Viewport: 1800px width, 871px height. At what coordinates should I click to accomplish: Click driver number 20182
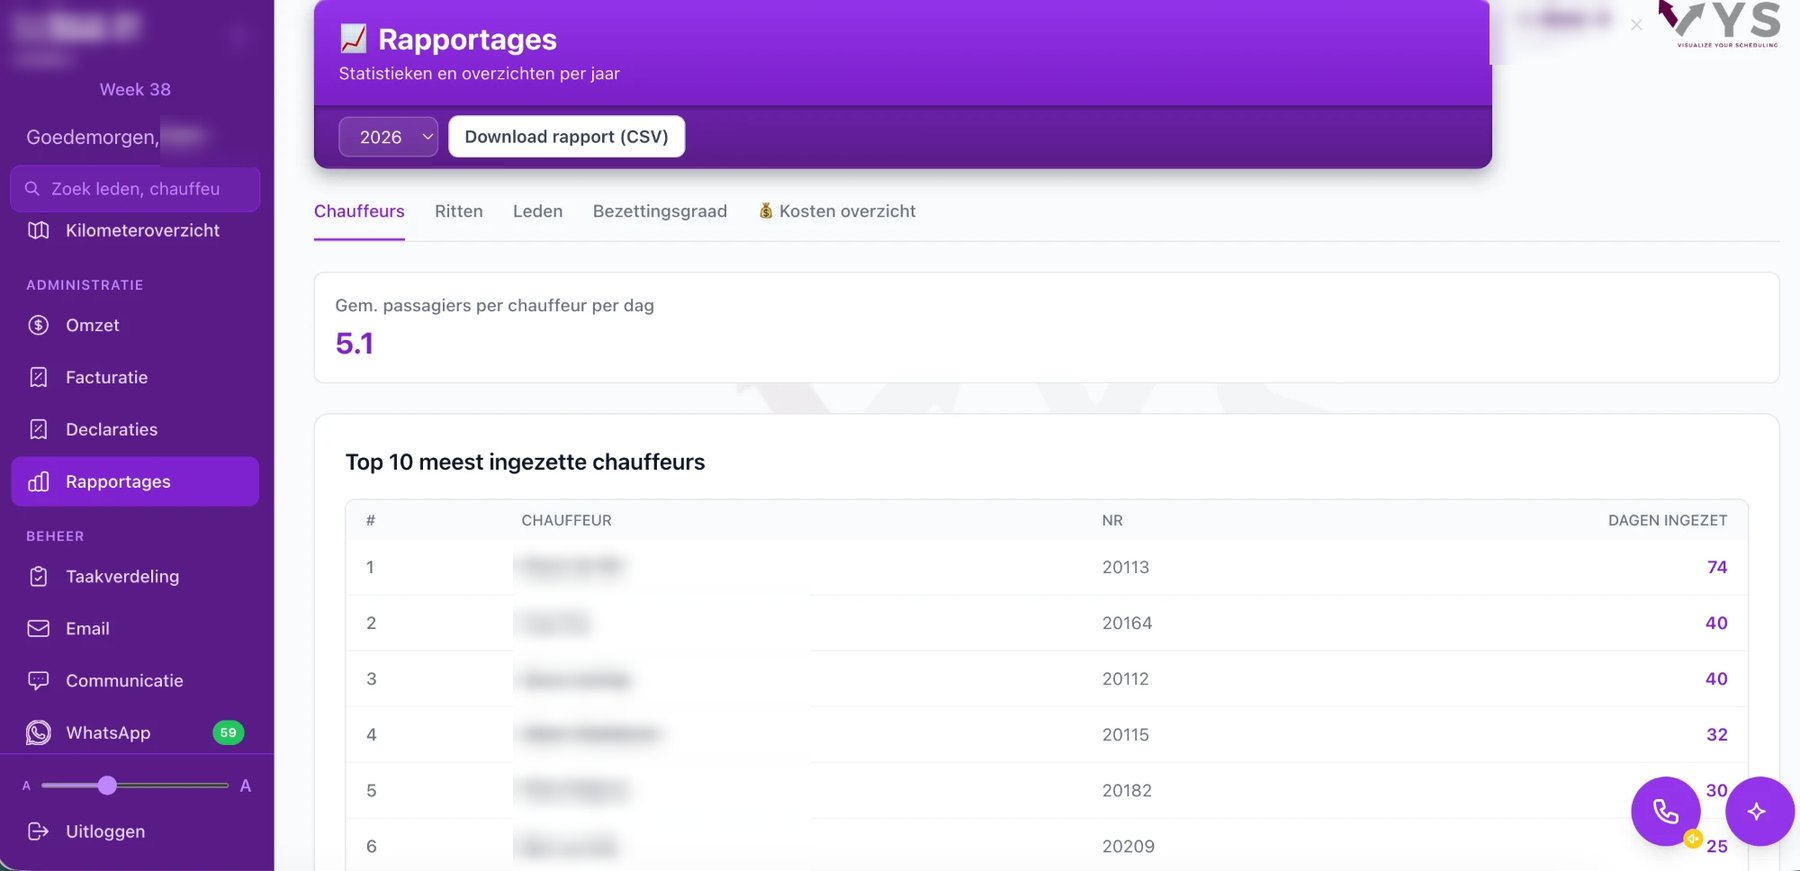pos(1127,791)
